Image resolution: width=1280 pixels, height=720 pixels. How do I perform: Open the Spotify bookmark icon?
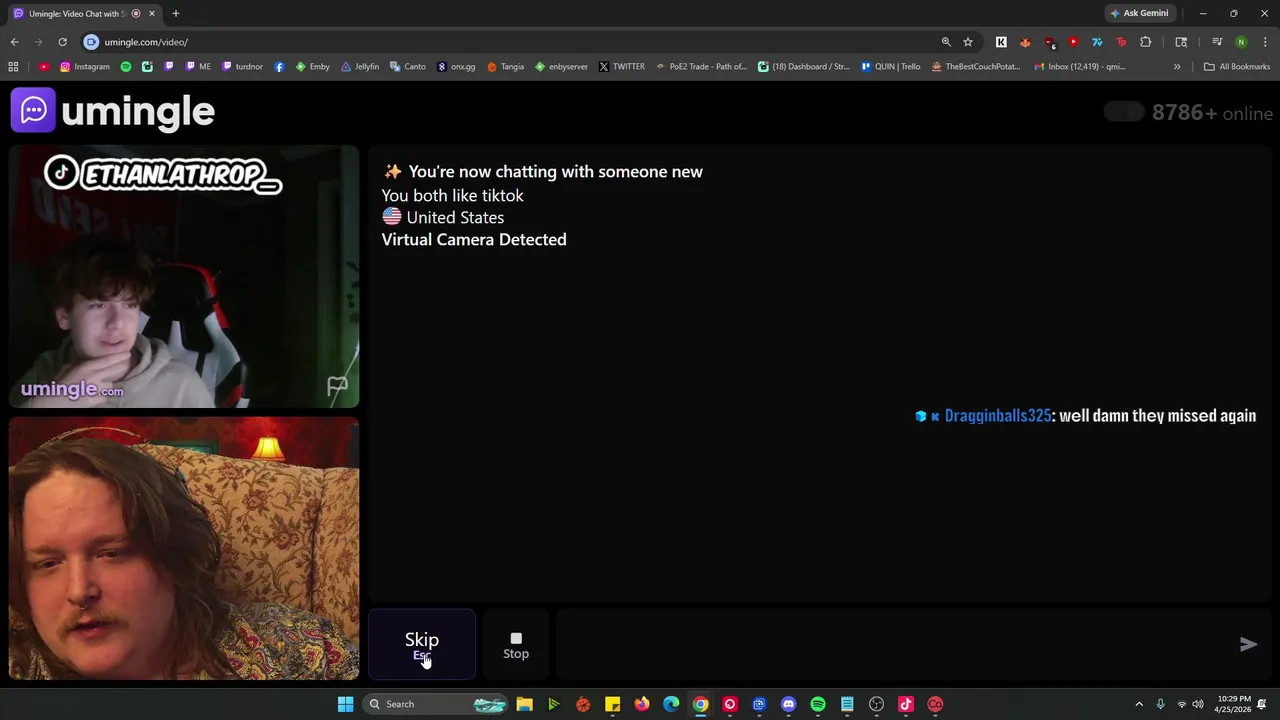126,67
